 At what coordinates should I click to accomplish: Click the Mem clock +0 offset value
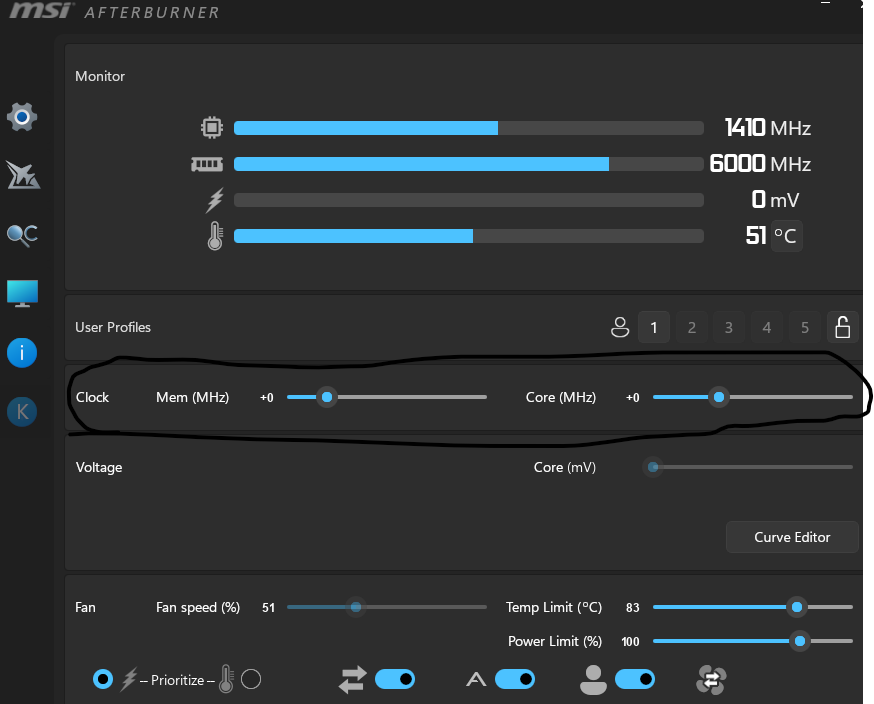267,397
